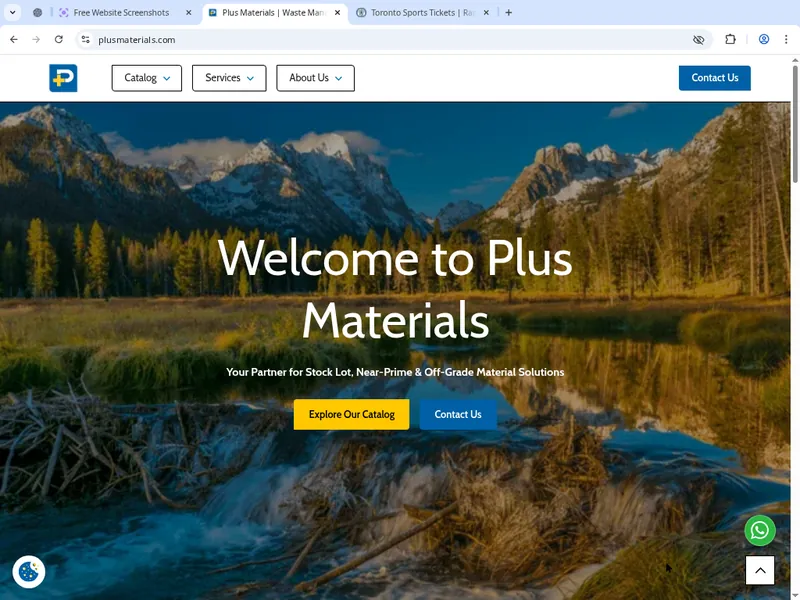Reload the page

coord(59,39)
